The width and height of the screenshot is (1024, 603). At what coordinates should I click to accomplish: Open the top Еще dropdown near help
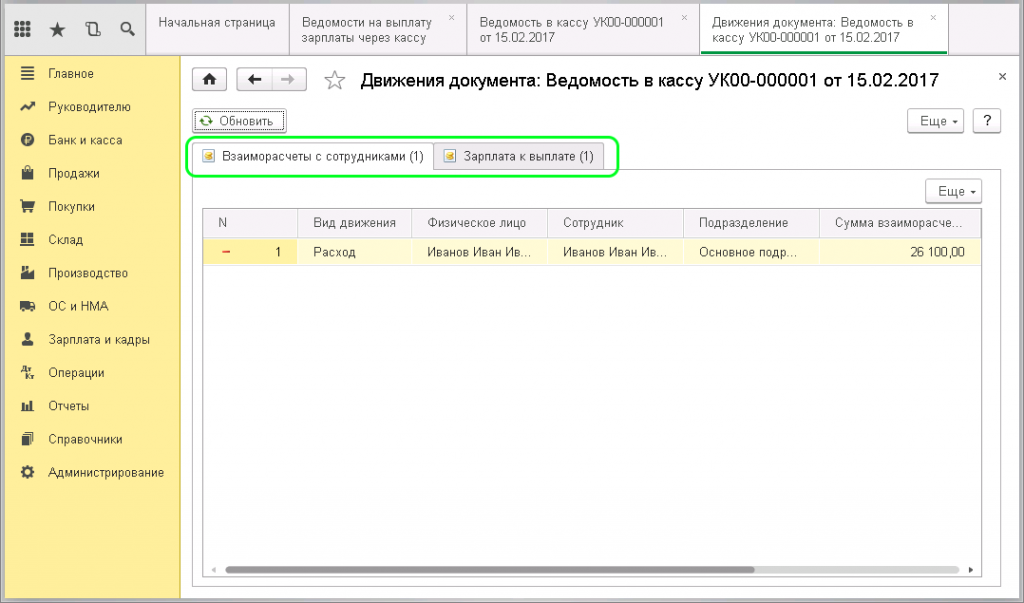pos(935,121)
